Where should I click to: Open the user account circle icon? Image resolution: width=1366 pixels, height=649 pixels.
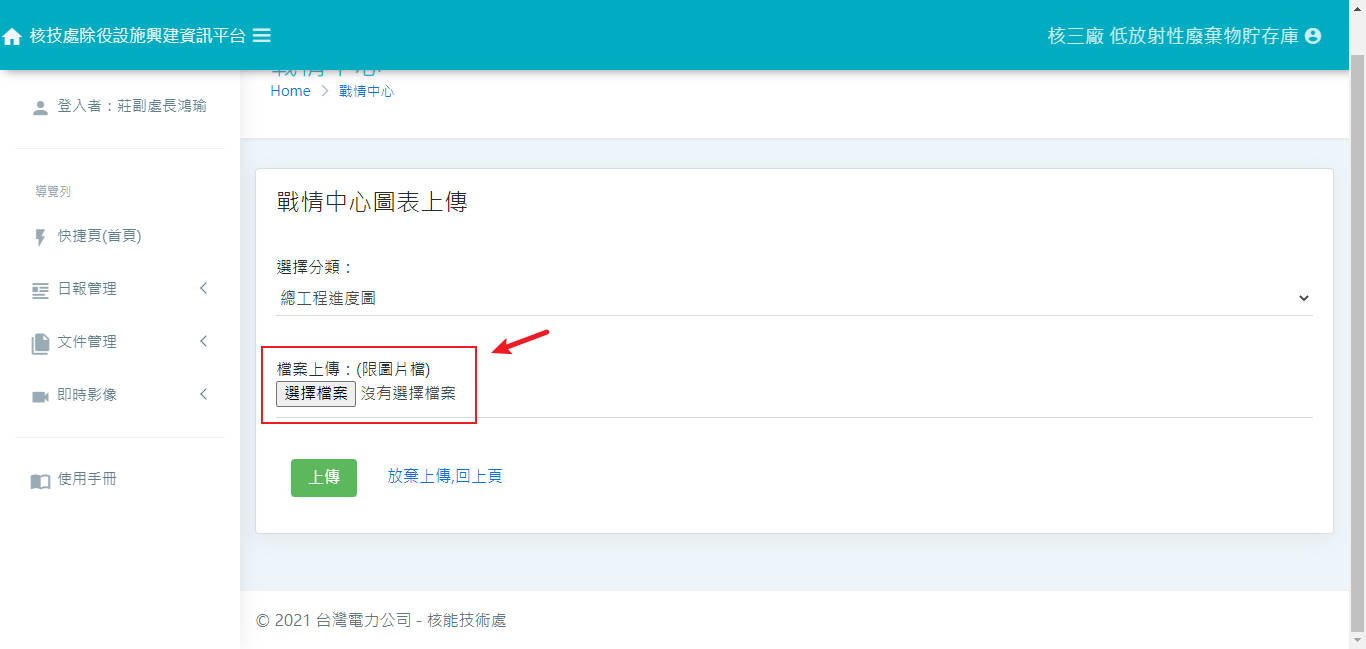pos(1313,36)
